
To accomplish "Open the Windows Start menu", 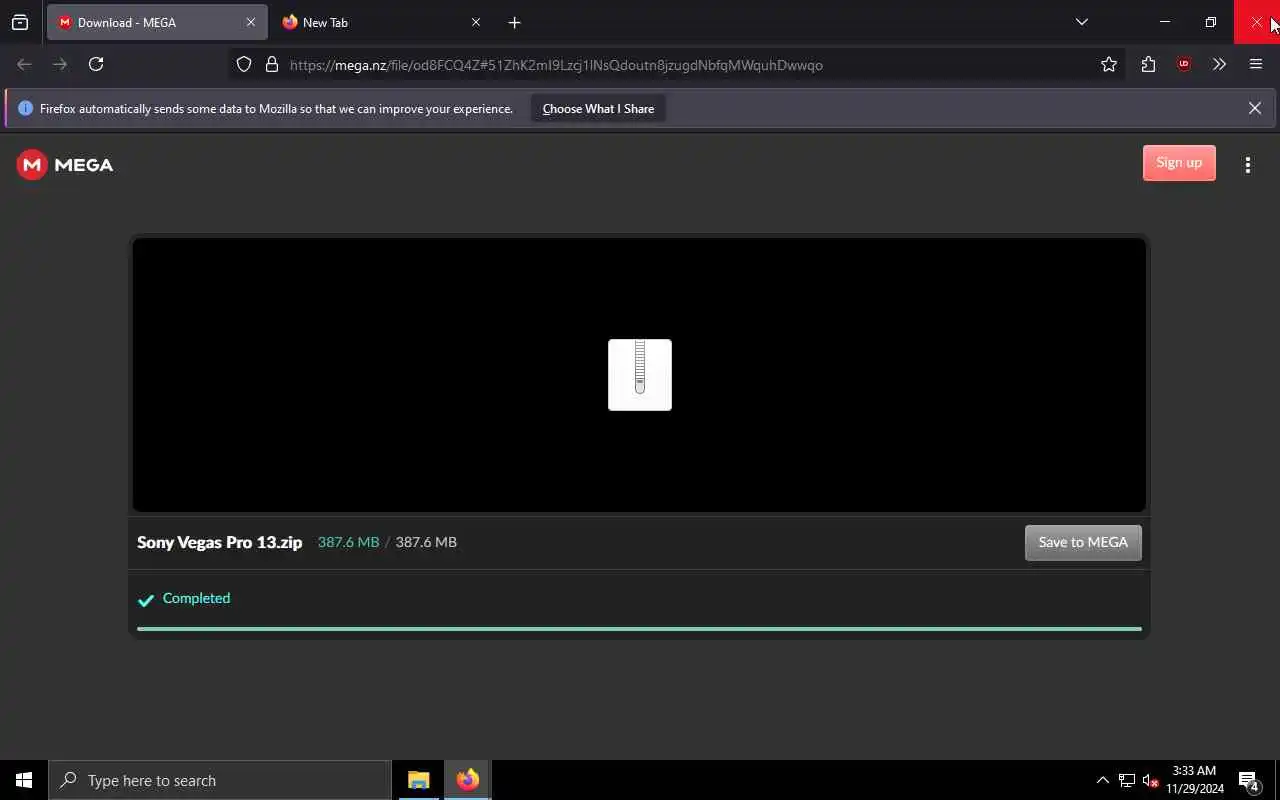I will (24, 780).
